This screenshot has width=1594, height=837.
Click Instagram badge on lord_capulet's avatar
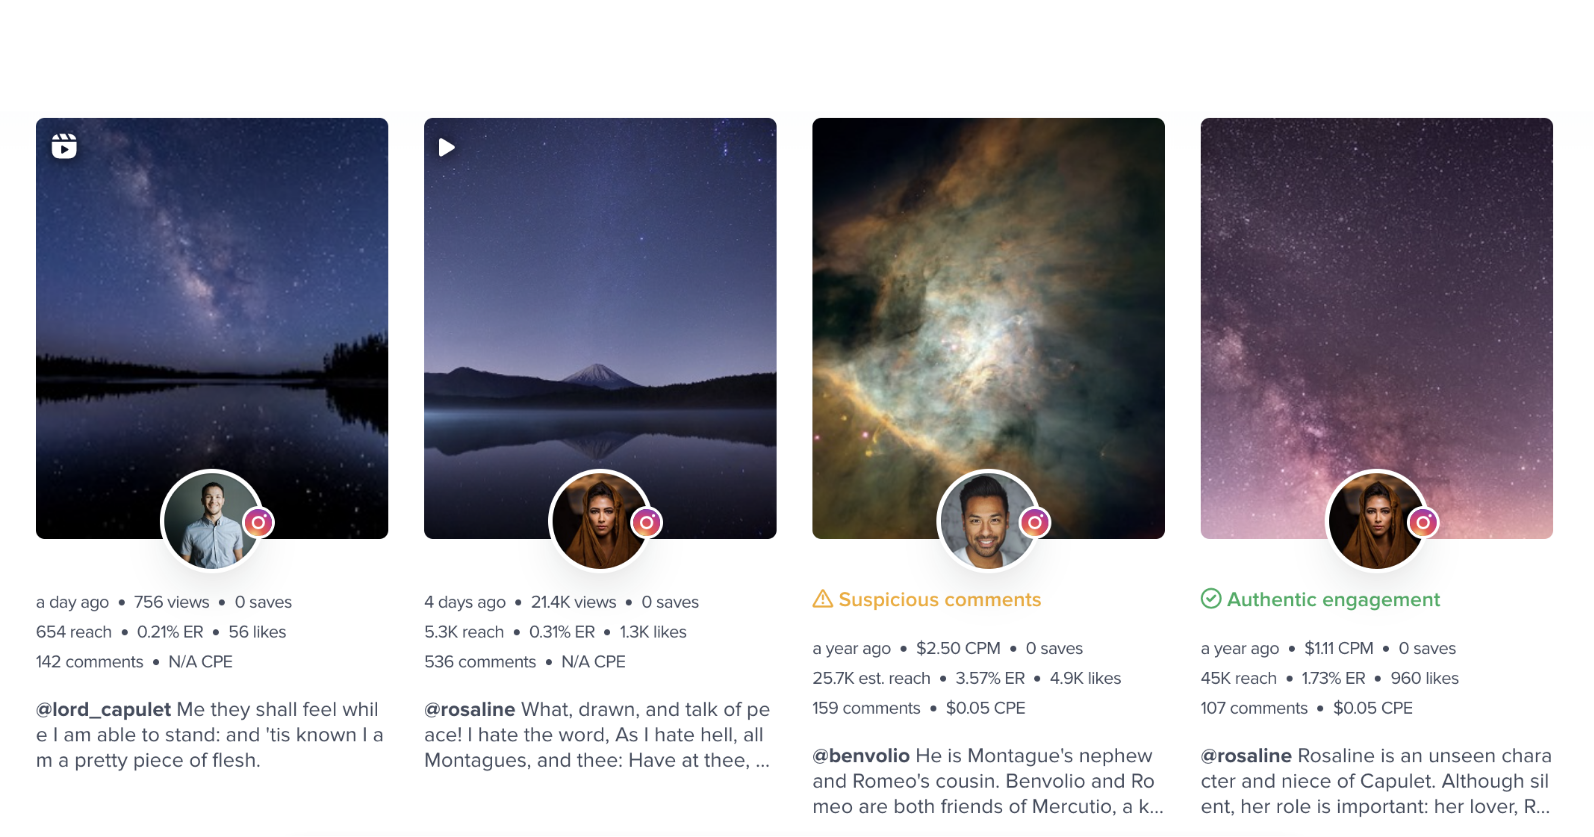(259, 522)
